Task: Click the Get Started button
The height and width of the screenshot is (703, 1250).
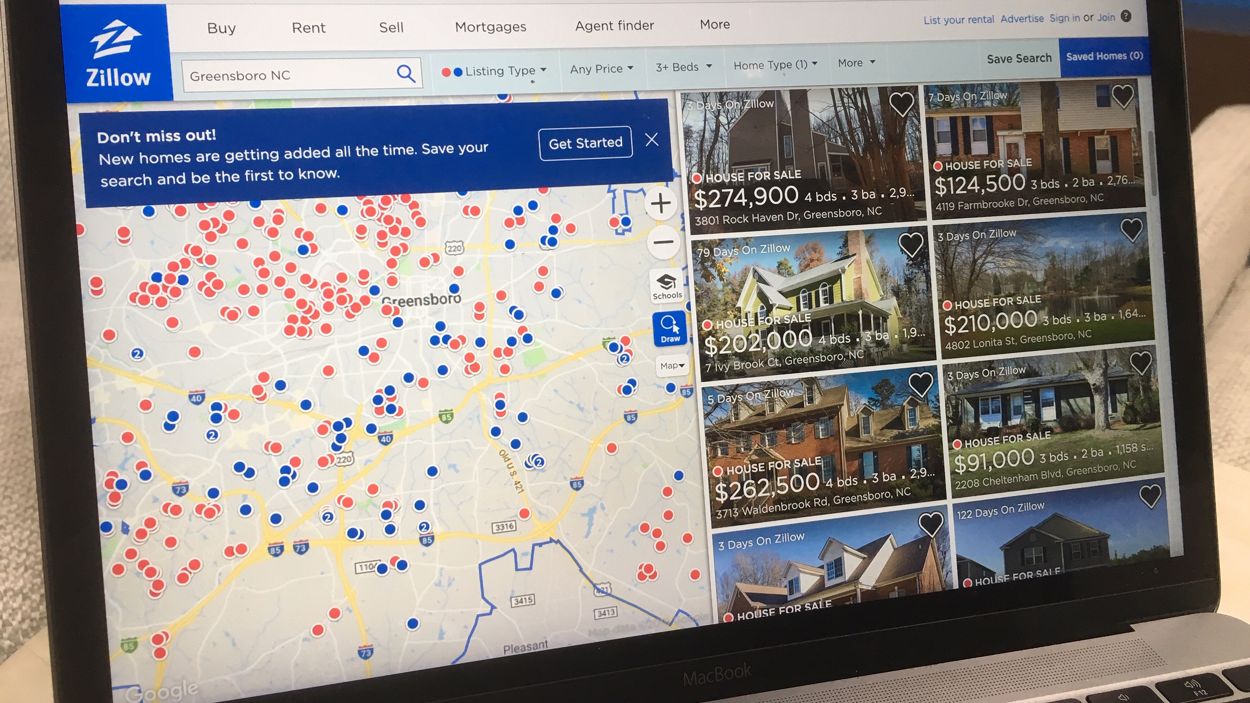Action: click(585, 143)
